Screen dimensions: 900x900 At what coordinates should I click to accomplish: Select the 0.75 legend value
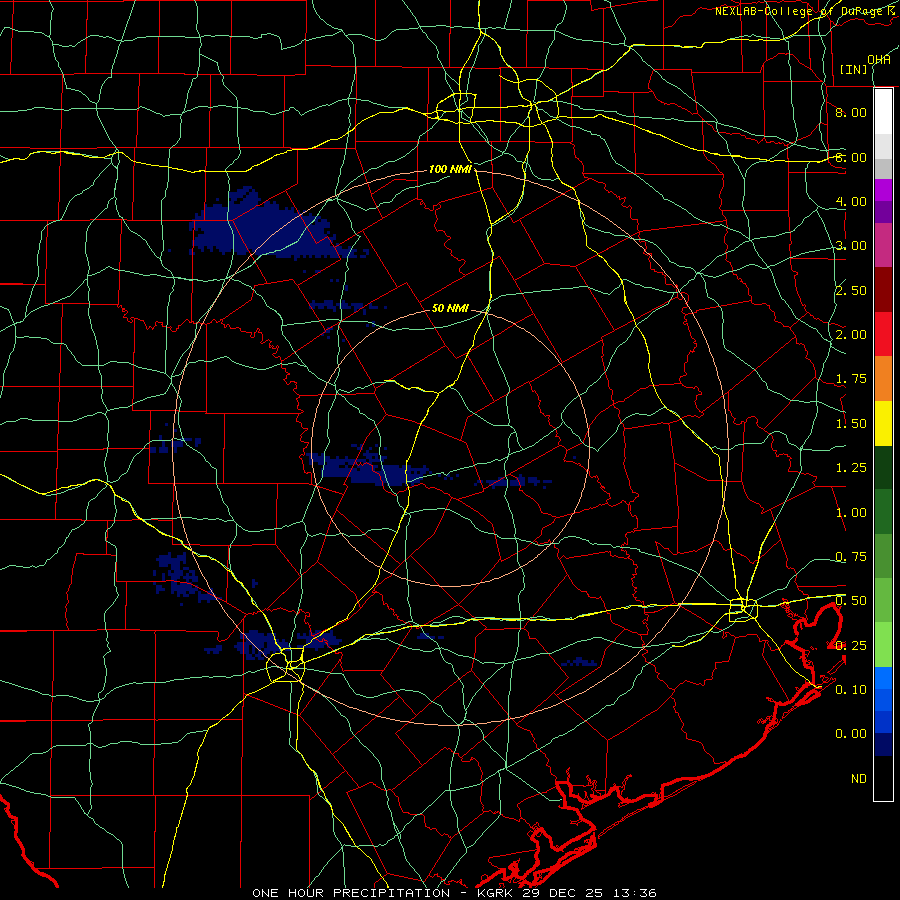click(x=851, y=557)
